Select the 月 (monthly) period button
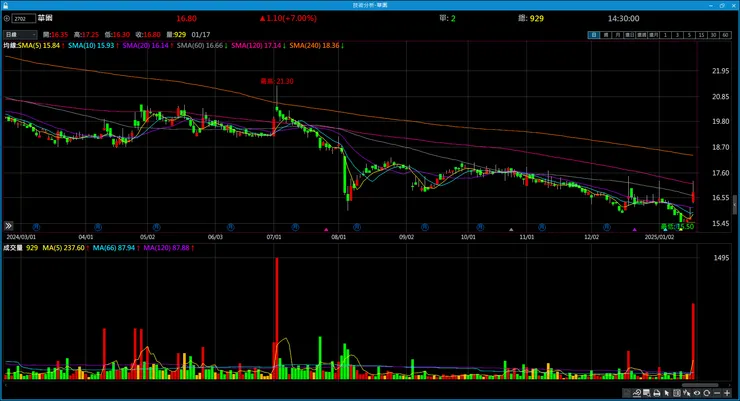The width and height of the screenshot is (740, 401). [x=617, y=35]
